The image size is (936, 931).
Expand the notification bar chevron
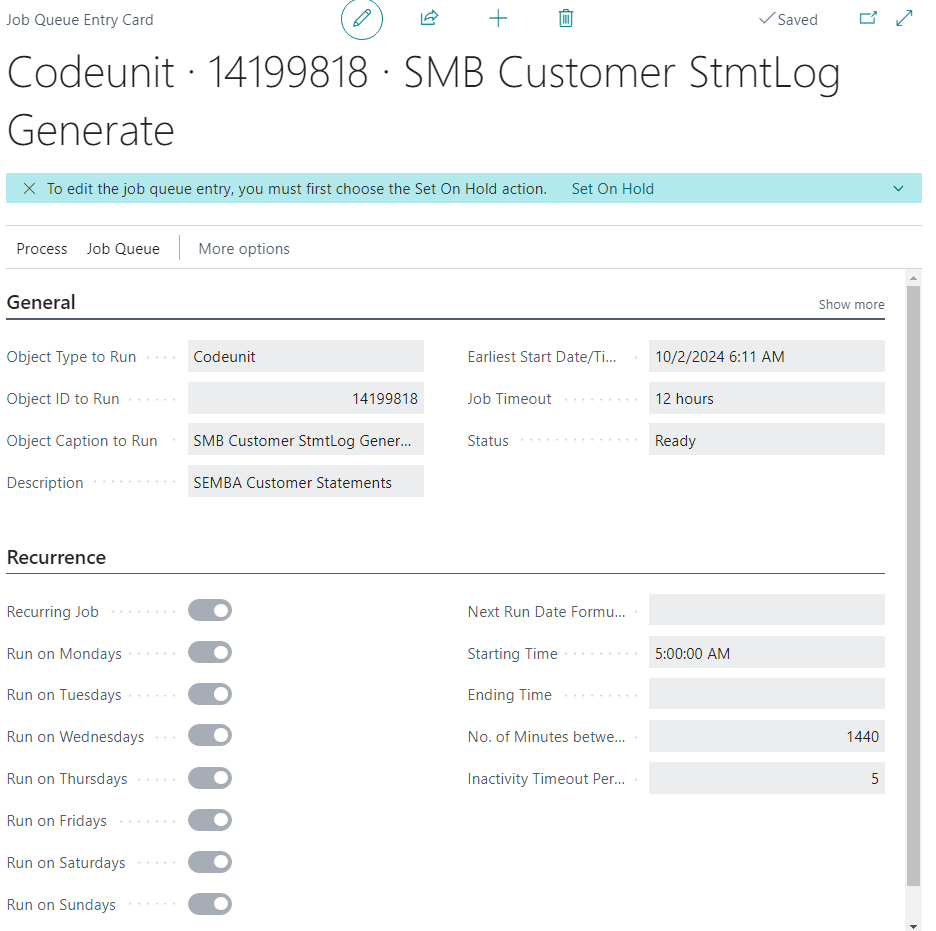[x=898, y=189]
